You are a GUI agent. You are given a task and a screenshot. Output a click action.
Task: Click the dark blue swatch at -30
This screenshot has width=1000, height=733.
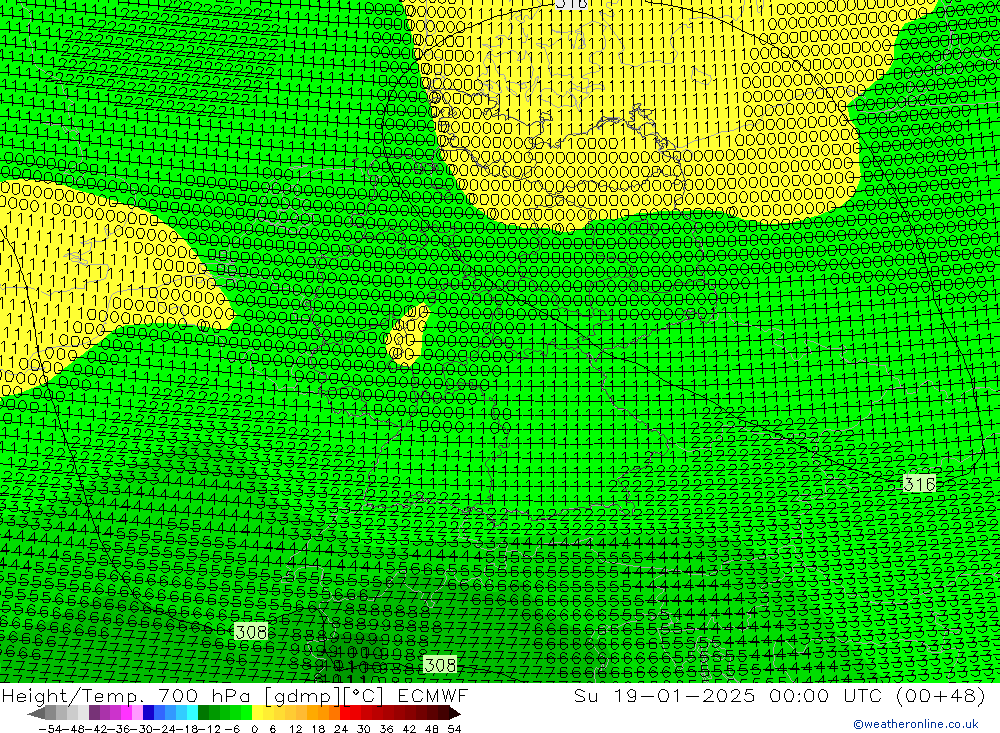tap(148, 713)
